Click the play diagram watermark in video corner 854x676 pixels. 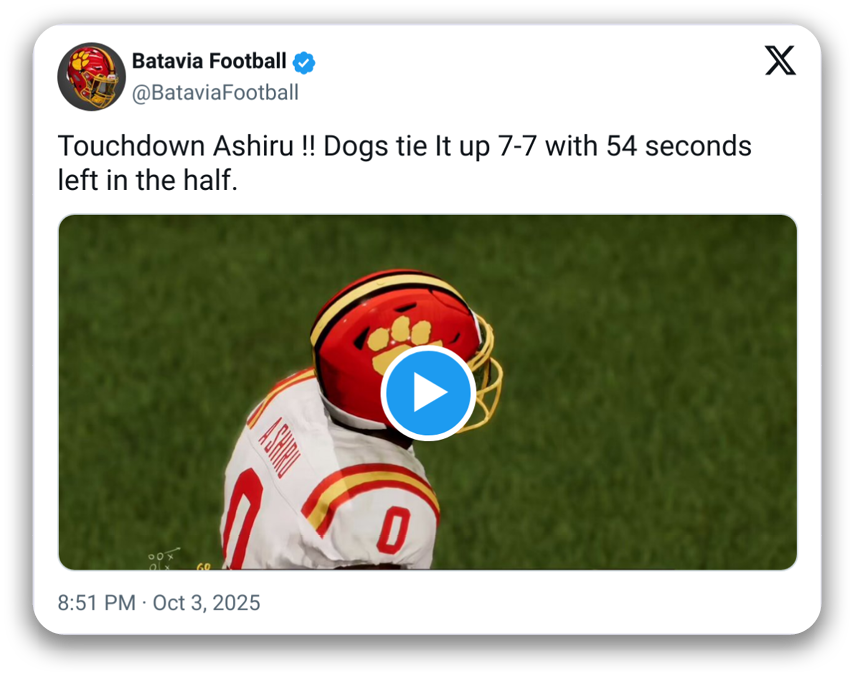(x=162, y=558)
